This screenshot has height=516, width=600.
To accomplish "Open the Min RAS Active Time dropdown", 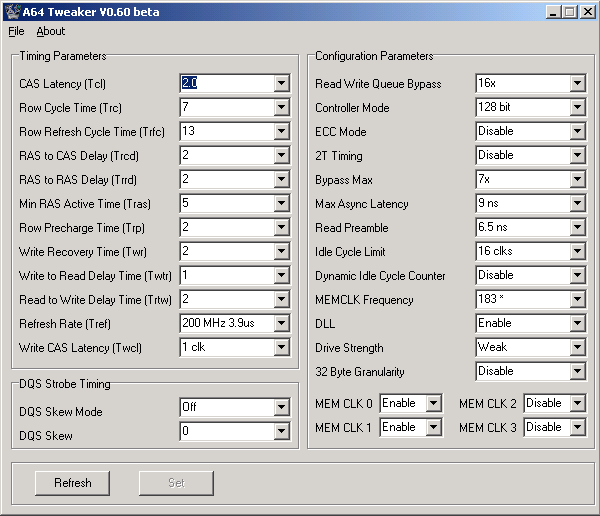I will pyautogui.click(x=281, y=204).
